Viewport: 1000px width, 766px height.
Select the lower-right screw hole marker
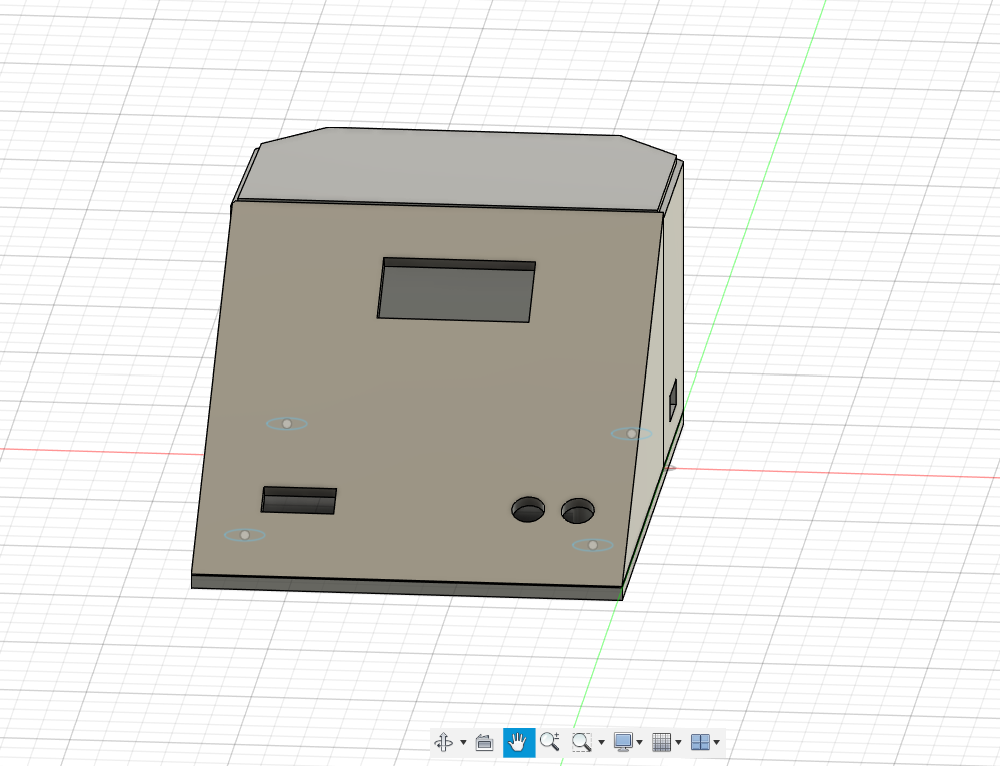[x=593, y=545]
